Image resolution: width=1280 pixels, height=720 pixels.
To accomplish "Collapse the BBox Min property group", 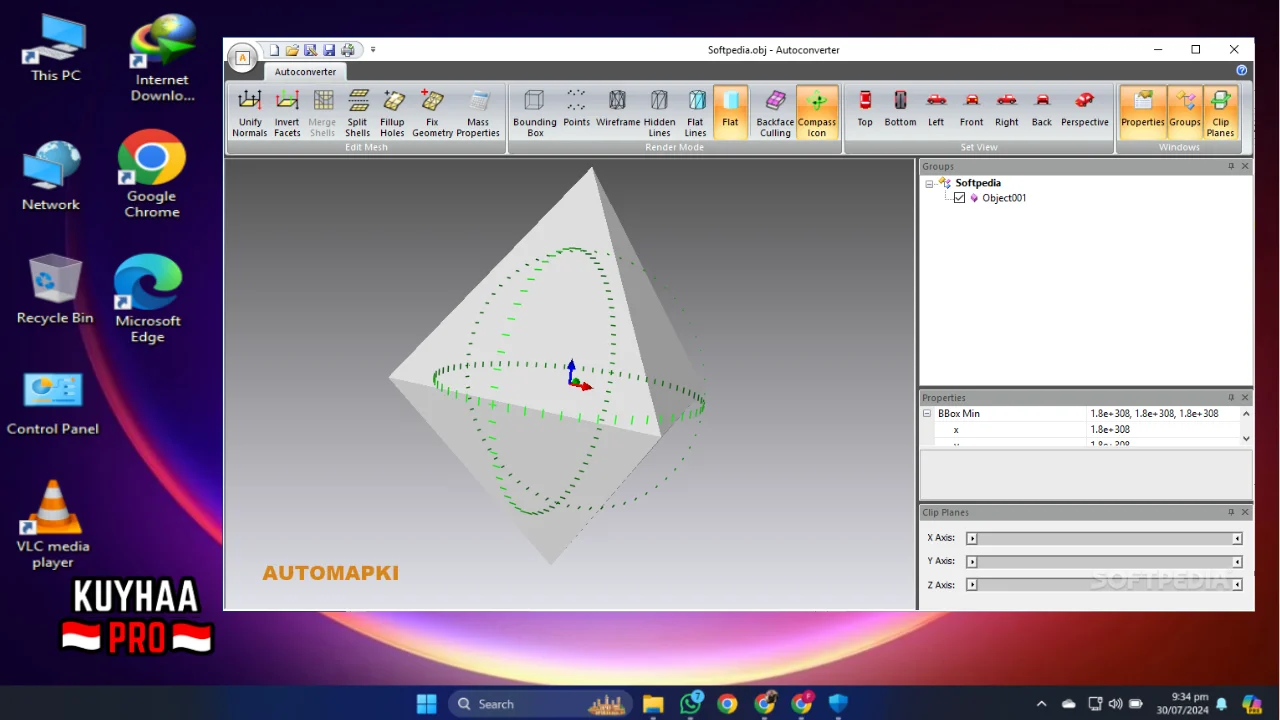I will [x=927, y=414].
